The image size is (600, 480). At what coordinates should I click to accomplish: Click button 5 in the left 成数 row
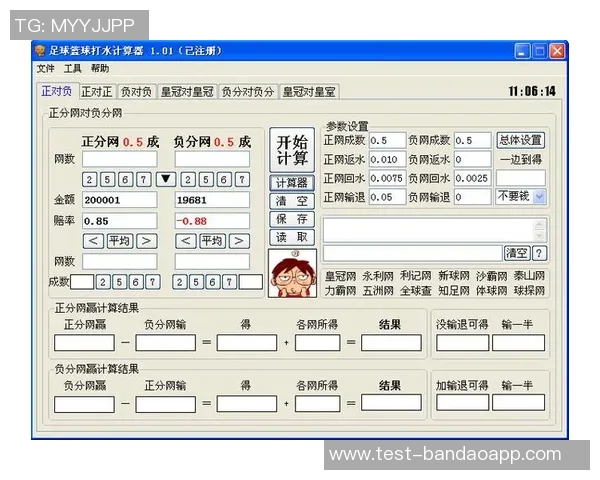tap(119, 282)
